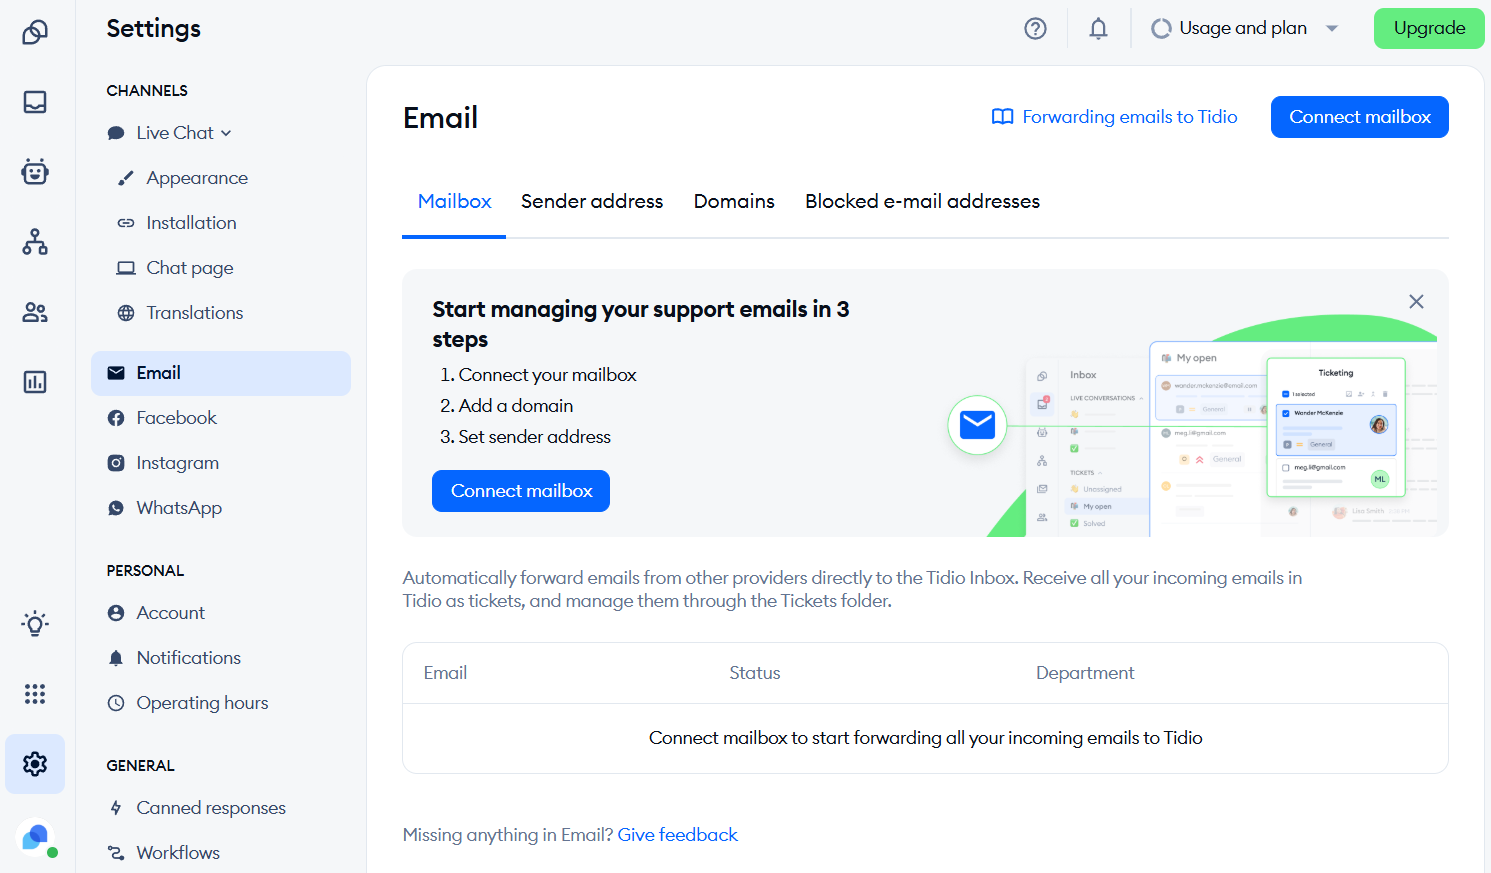This screenshot has height=873, width=1491.
Task: Open the user avatar status icon
Action: (x=37, y=838)
